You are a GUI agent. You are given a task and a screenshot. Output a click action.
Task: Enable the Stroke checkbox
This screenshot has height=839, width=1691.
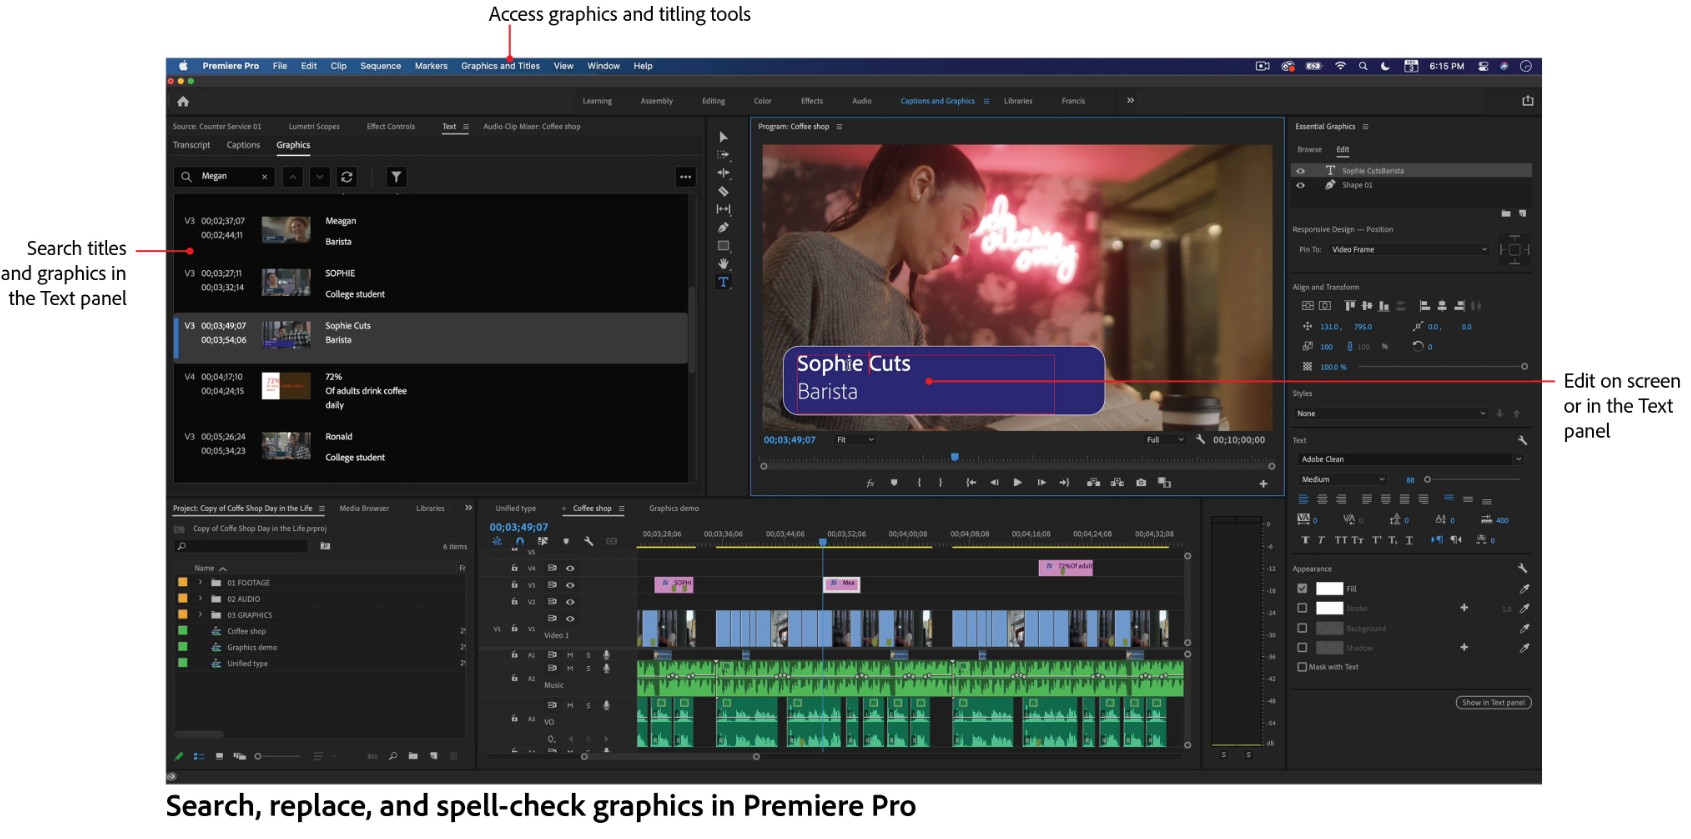1302,608
